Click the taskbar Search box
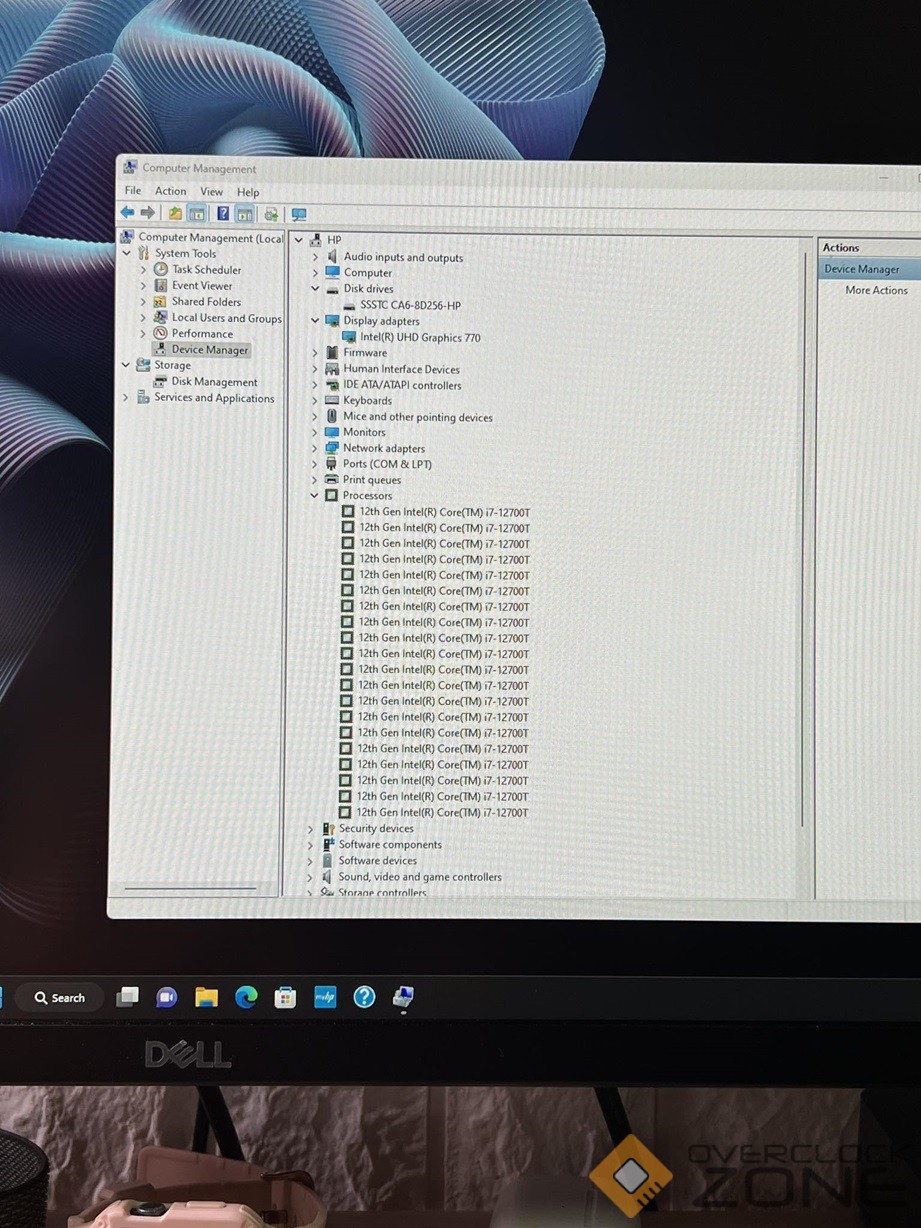921x1228 pixels. [x=60, y=998]
